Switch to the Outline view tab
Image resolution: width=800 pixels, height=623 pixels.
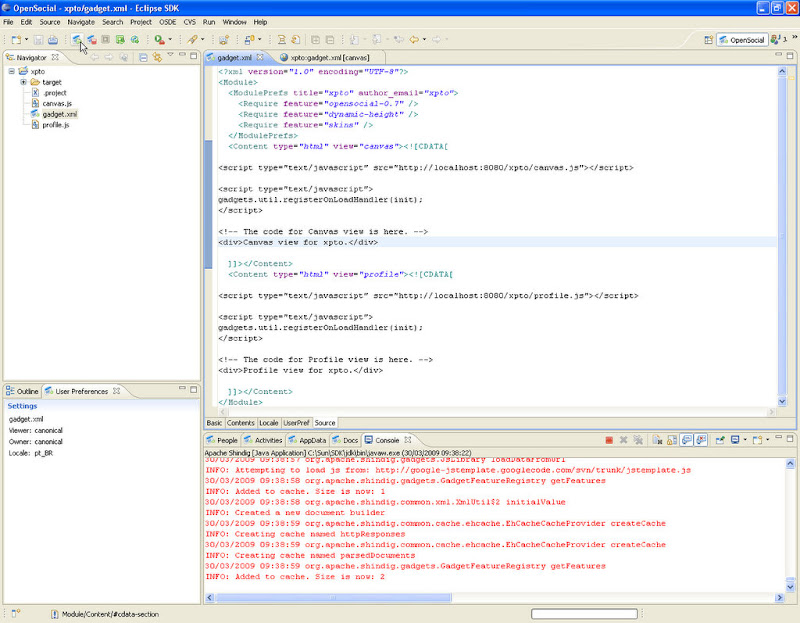coord(22,391)
